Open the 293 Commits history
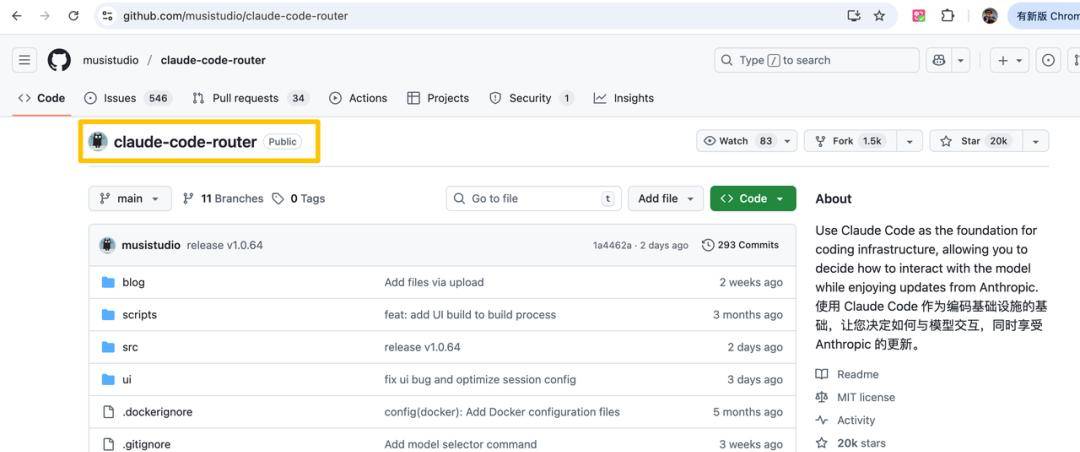This screenshot has height=452, width=1080. pyautogui.click(x=740, y=245)
